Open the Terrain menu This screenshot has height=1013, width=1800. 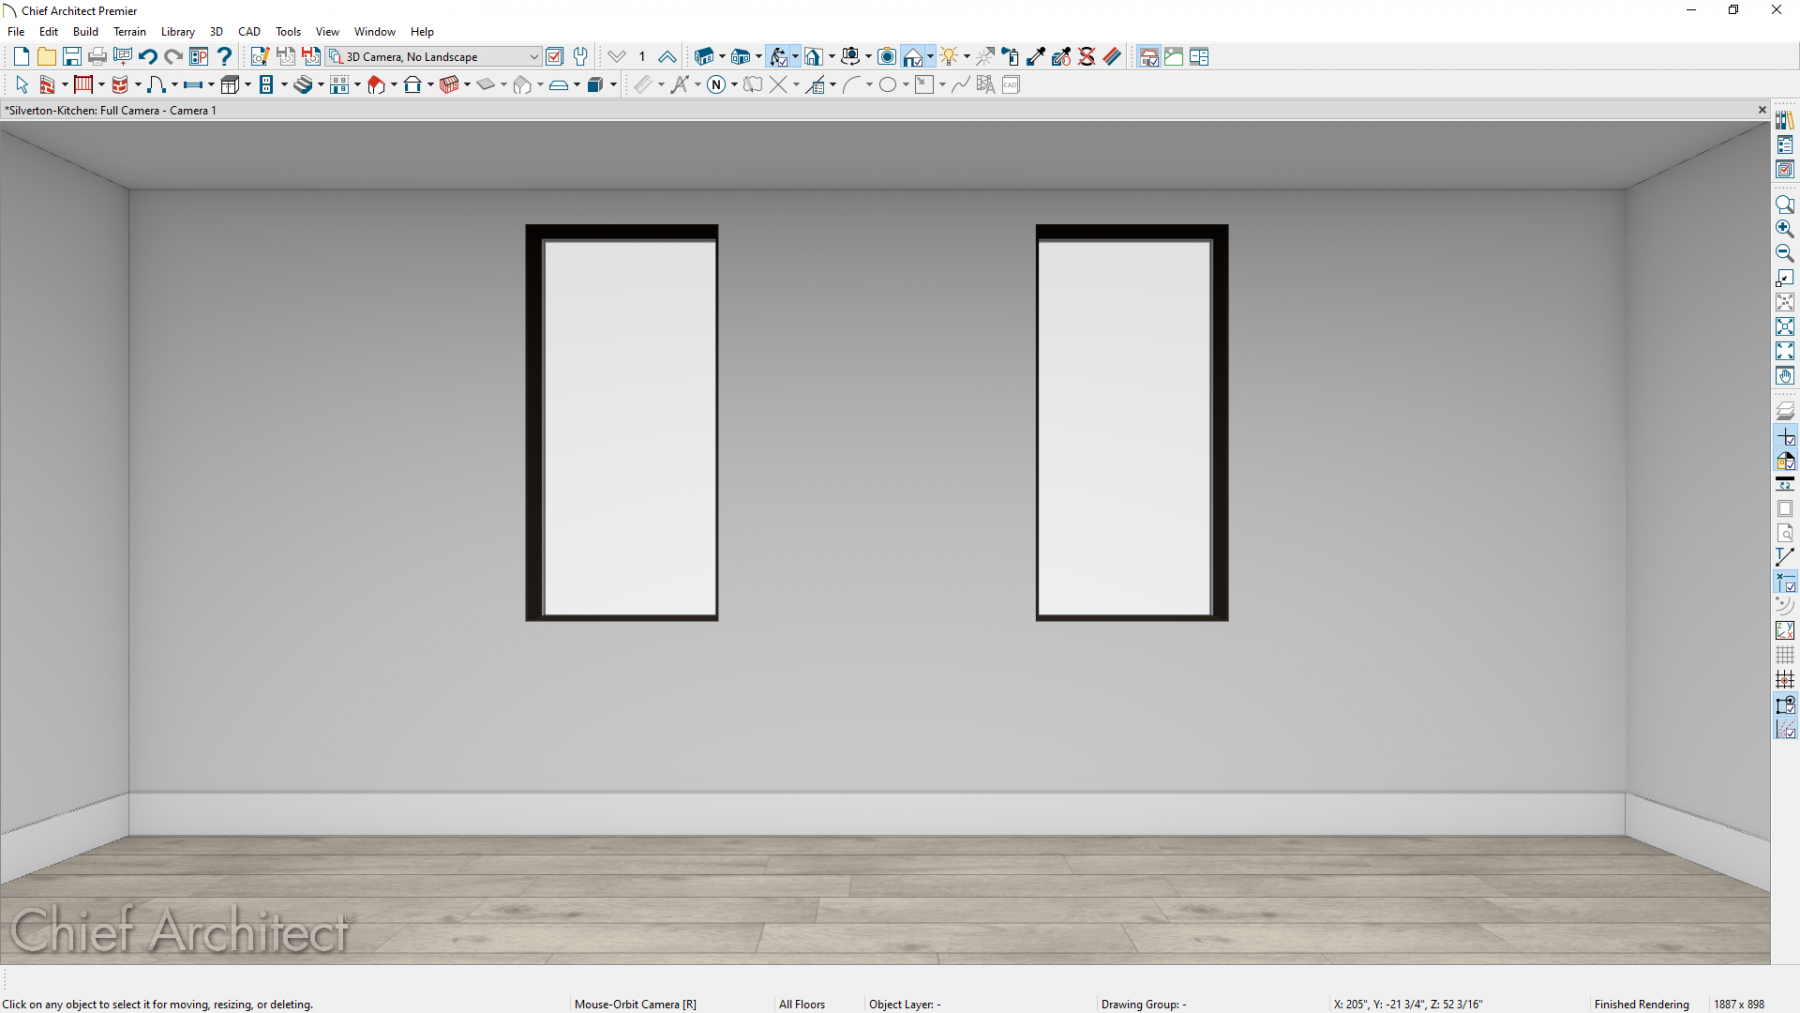tap(130, 32)
